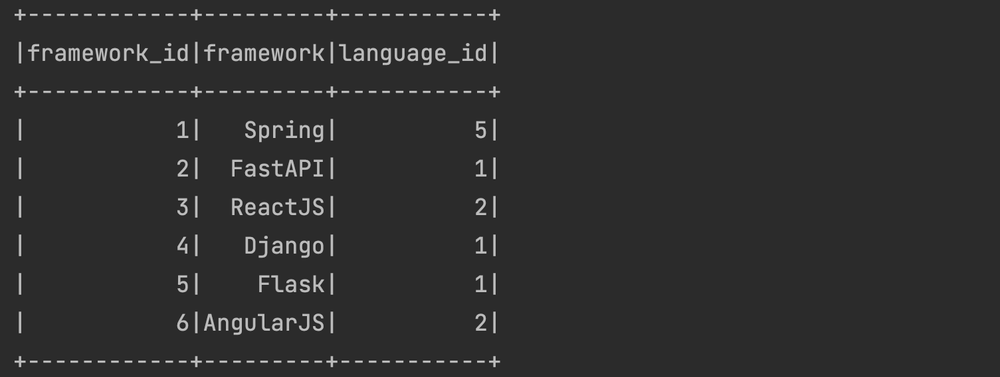The height and width of the screenshot is (377, 1000).
Task: Click language_id value in ReactJS row
Action: click(x=481, y=207)
